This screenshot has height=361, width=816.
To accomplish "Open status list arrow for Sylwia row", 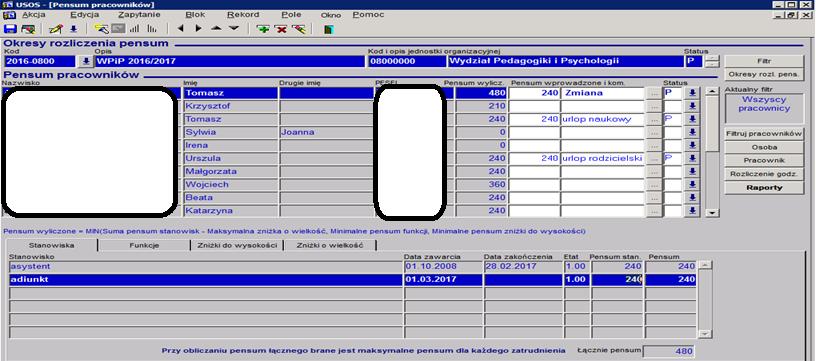I will pos(692,132).
